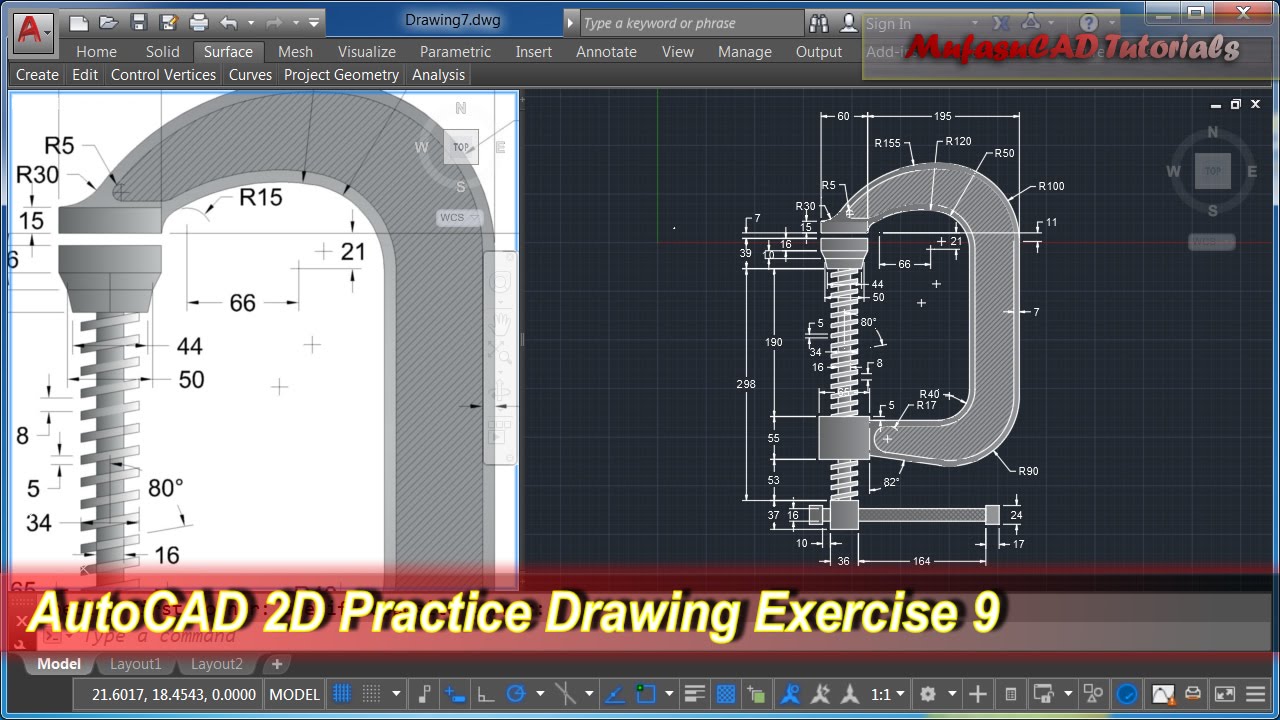Open the Manage ribbon tab
The image size is (1280, 720).
744,52
